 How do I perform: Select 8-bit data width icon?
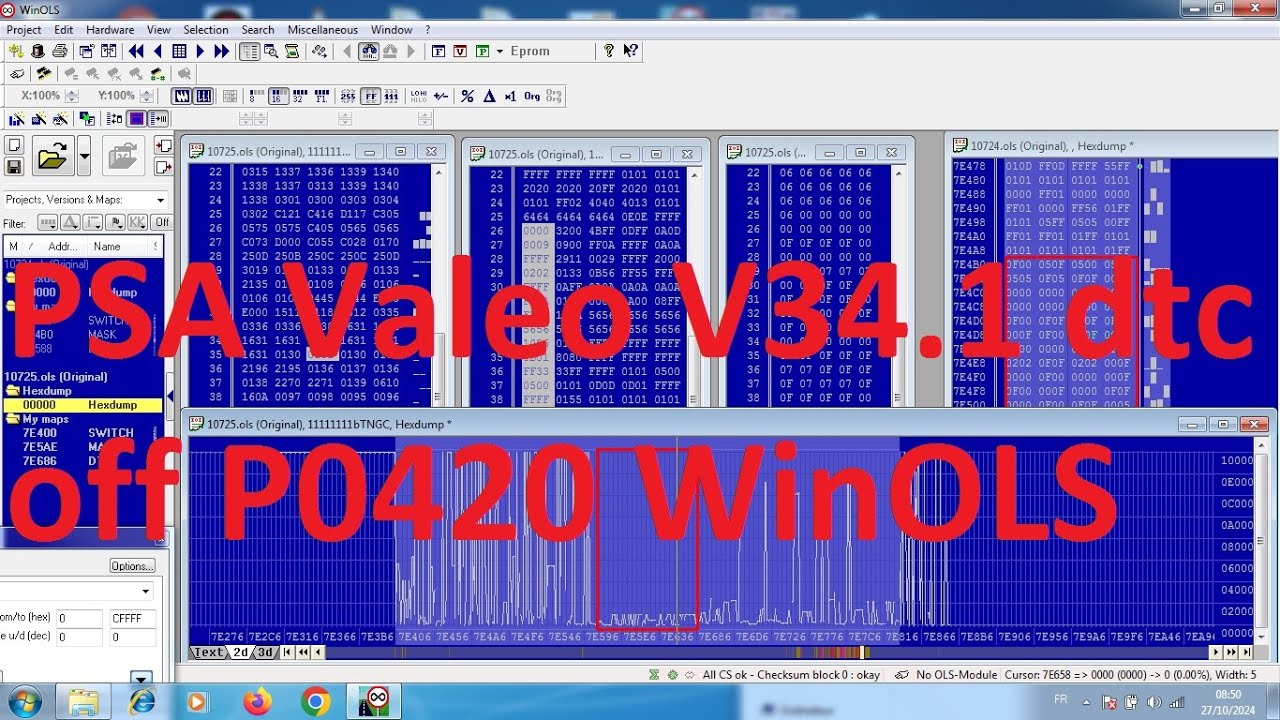pos(256,96)
